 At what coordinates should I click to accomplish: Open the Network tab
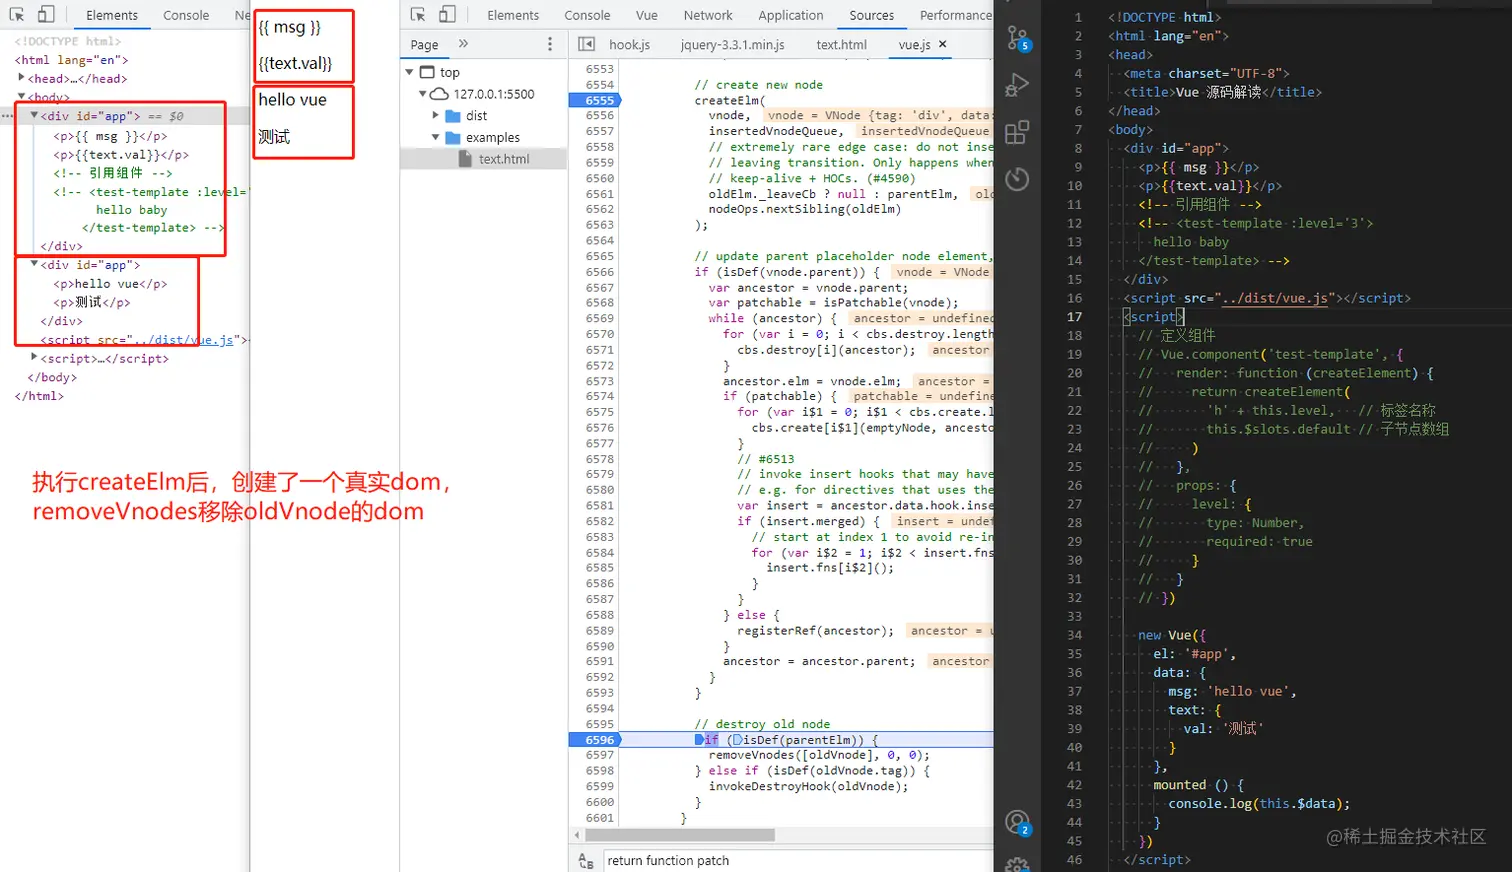(708, 15)
